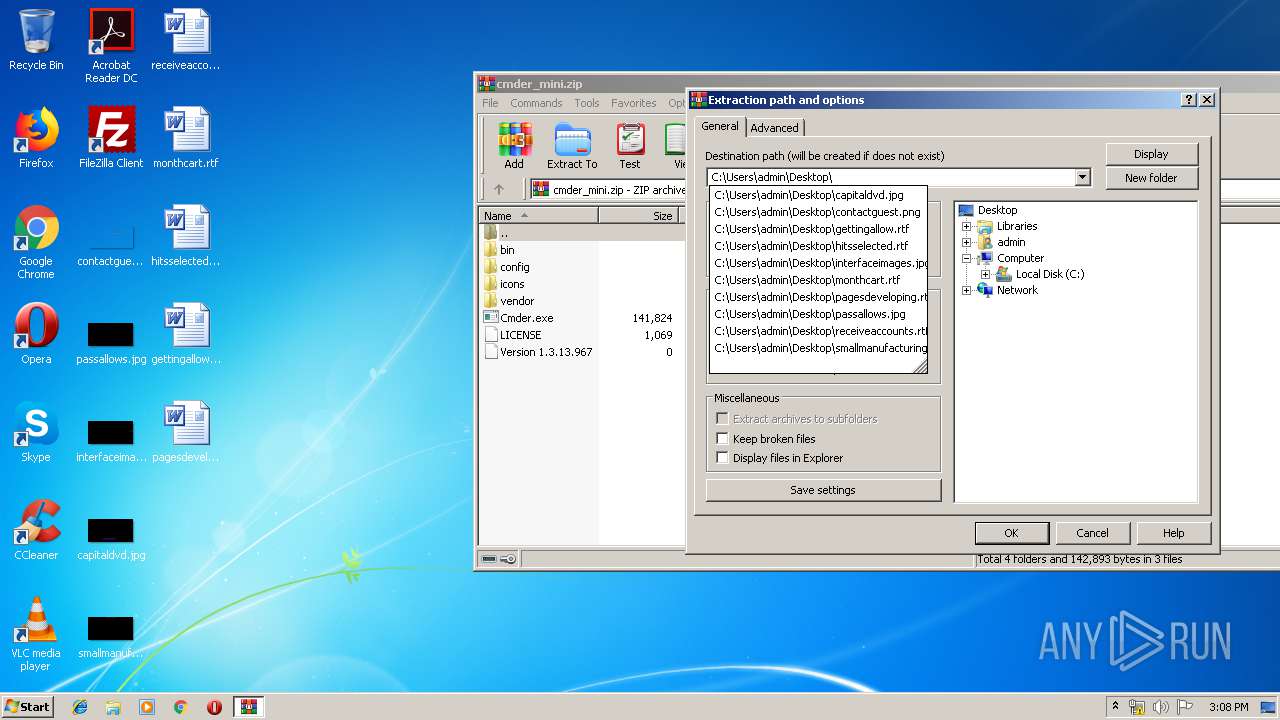Click the Test toolbar icon
This screenshot has height=720, width=1280.
pos(630,146)
